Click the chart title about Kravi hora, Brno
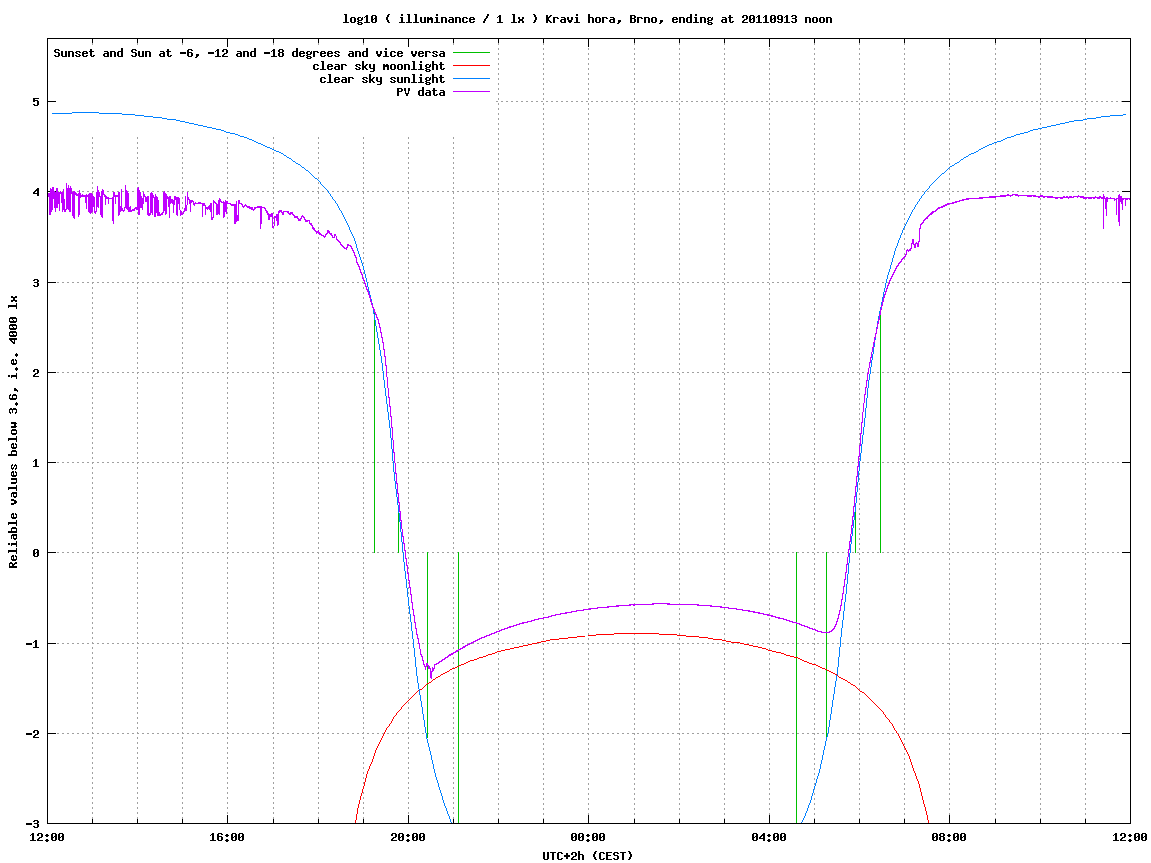This screenshot has height=863, width=1151. coord(587,19)
